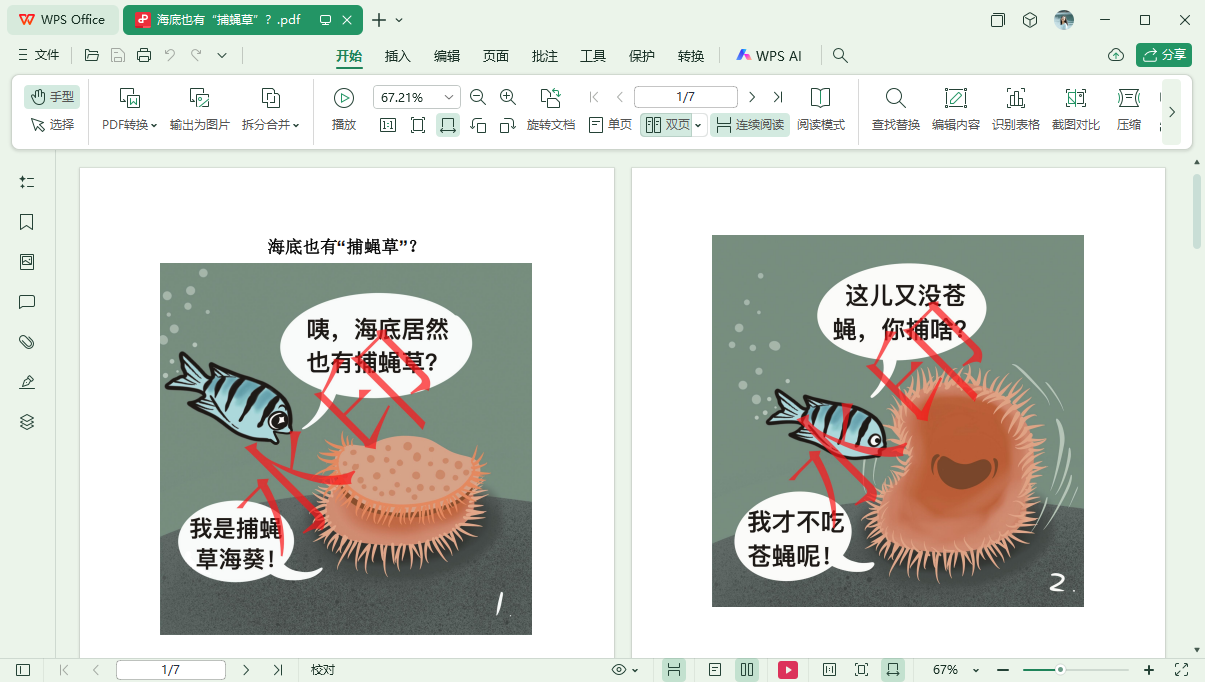
Task: Click the 旋转文档 rotate document icon
Action: point(550,107)
